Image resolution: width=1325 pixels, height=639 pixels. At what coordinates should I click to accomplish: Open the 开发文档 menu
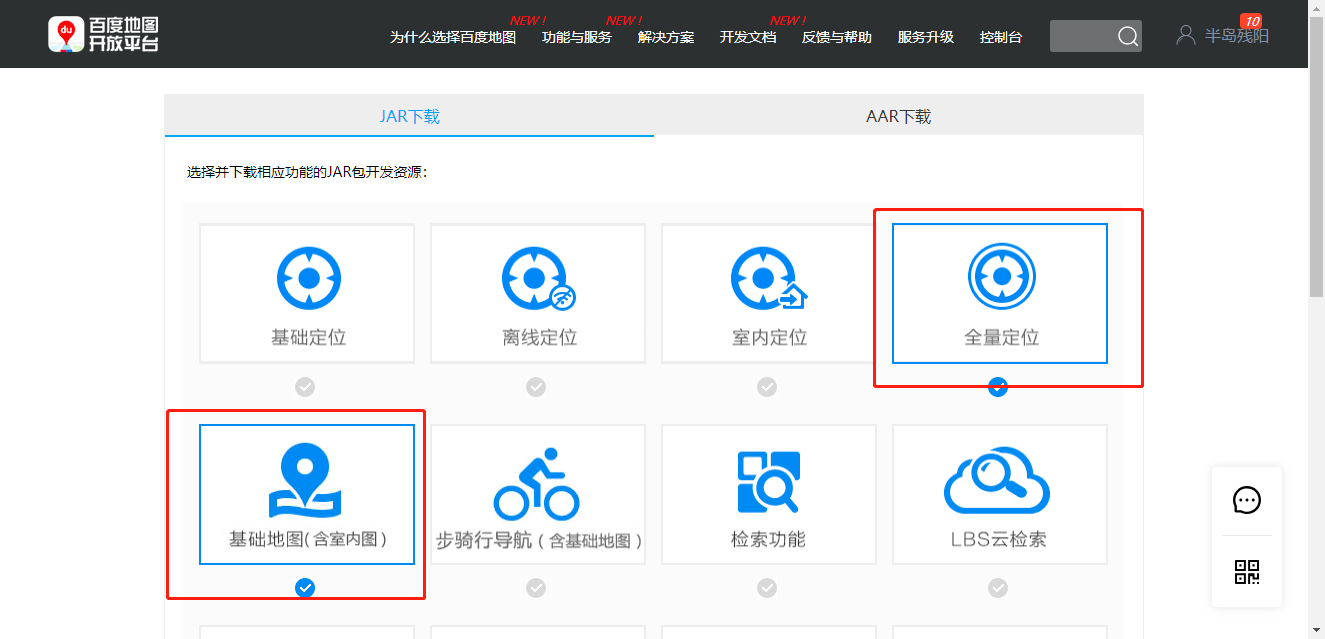[x=748, y=37]
